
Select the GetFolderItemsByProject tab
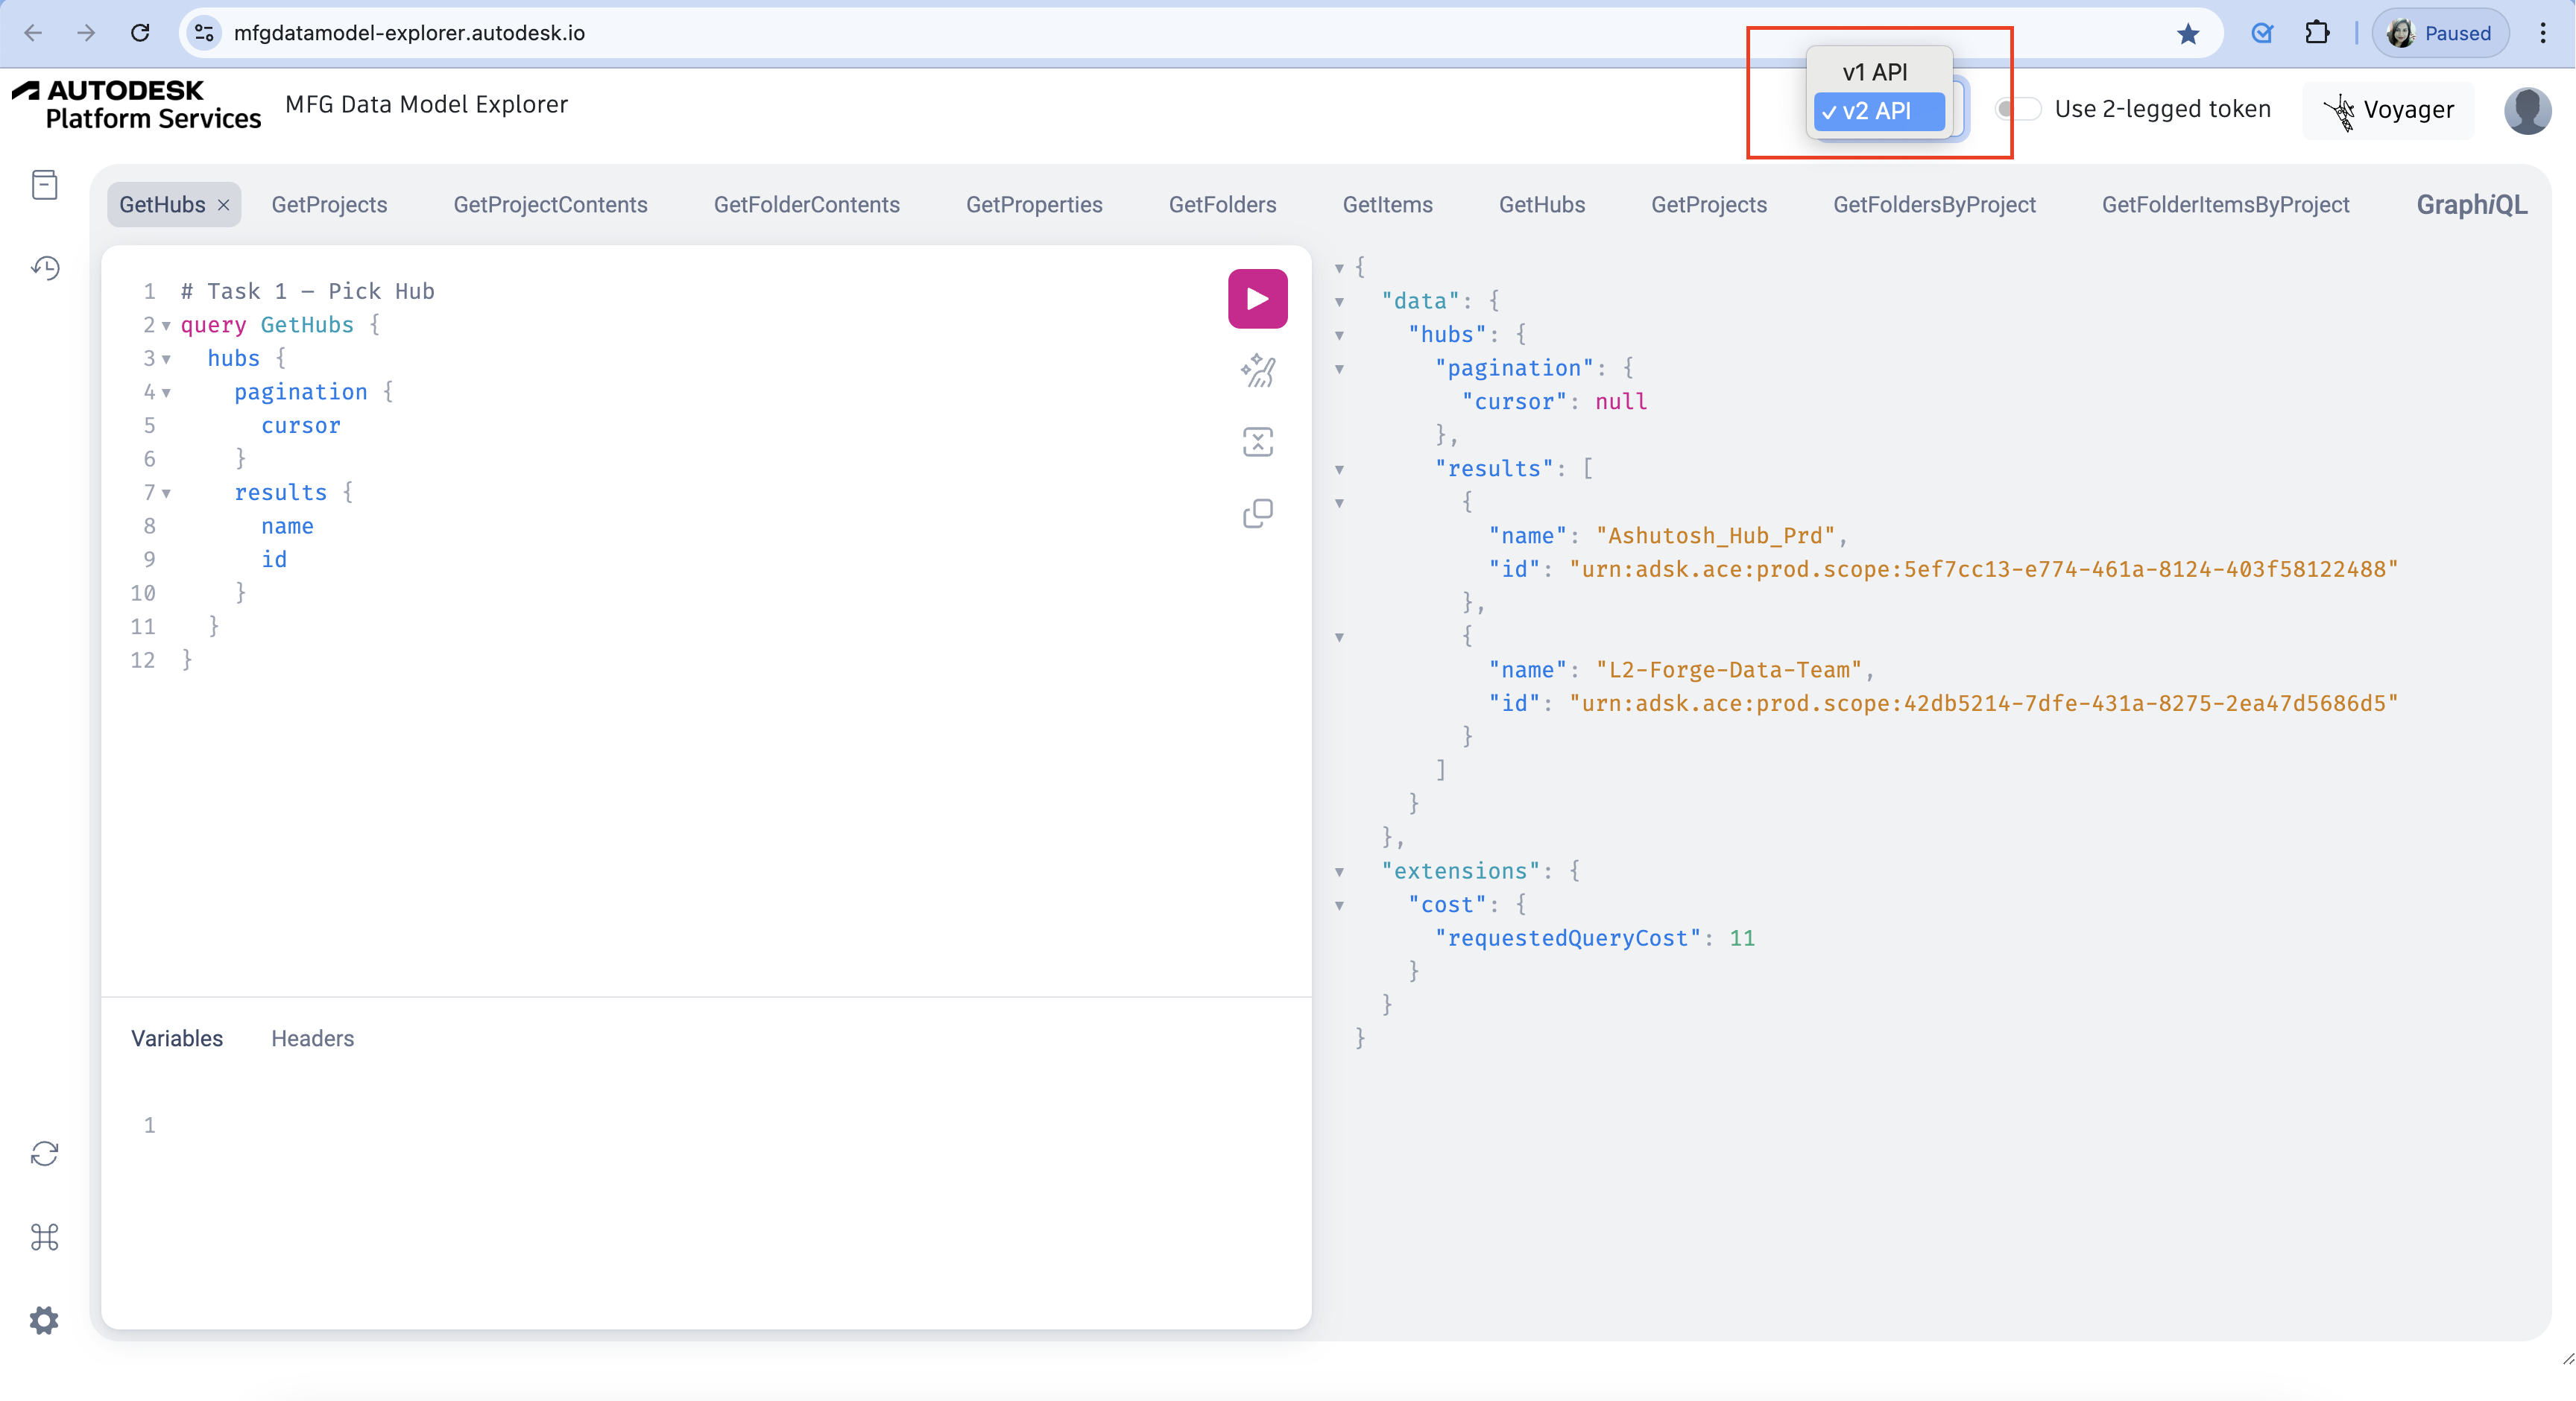pyautogui.click(x=2225, y=205)
